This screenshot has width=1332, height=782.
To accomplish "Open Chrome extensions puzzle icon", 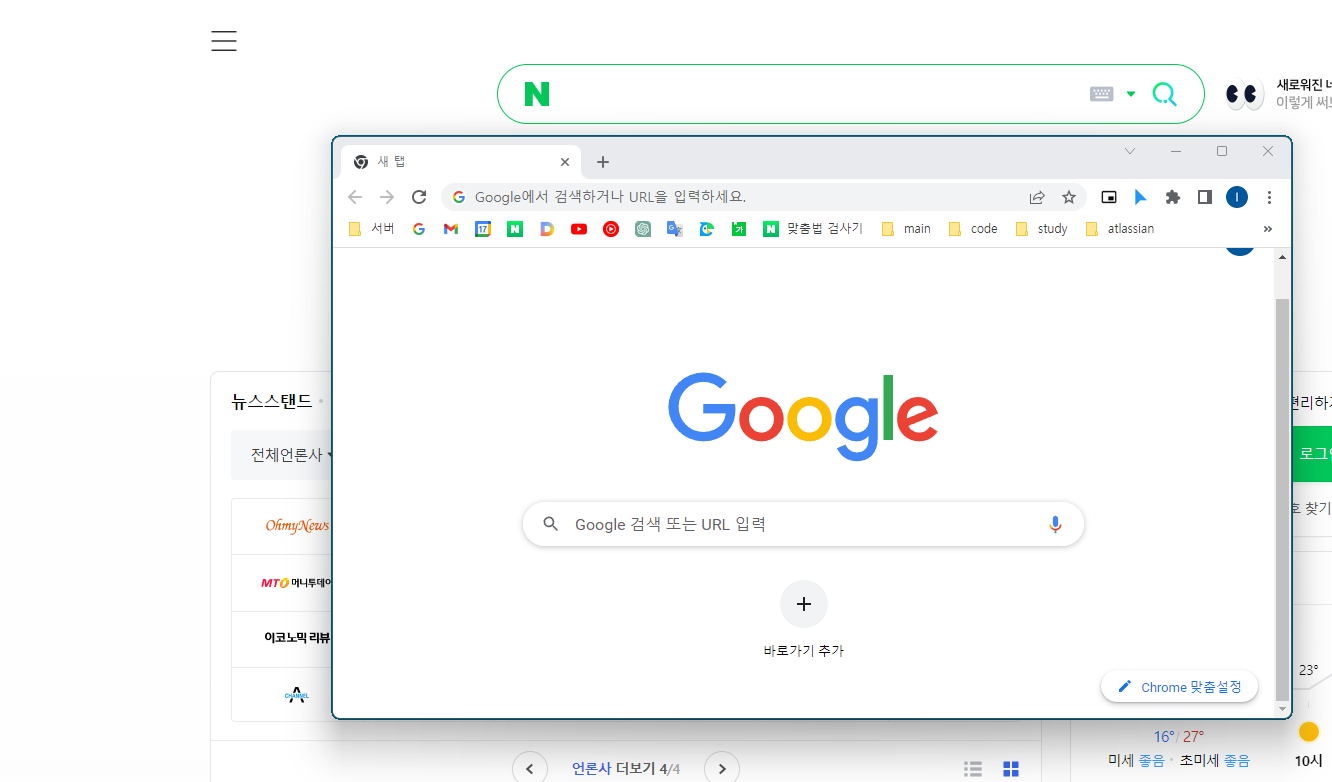I will click(1173, 197).
